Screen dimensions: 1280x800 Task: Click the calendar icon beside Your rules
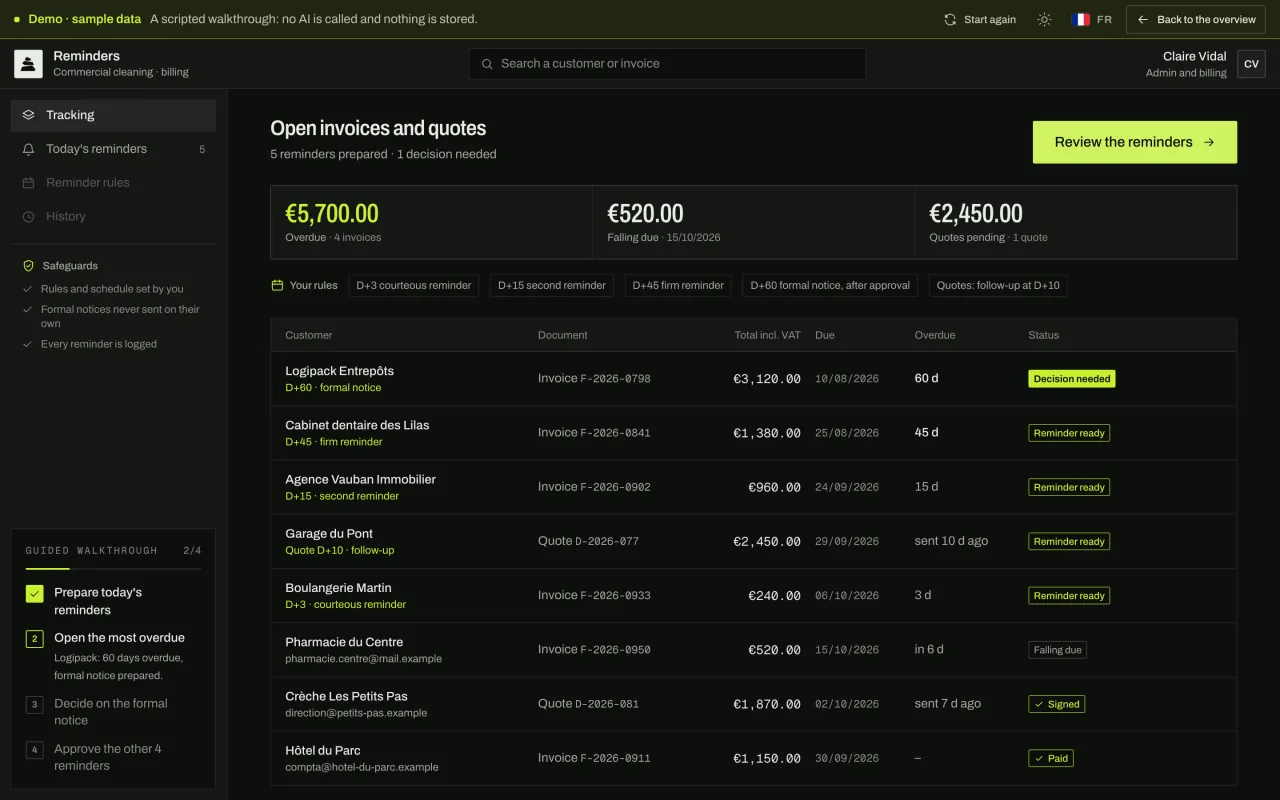point(277,285)
